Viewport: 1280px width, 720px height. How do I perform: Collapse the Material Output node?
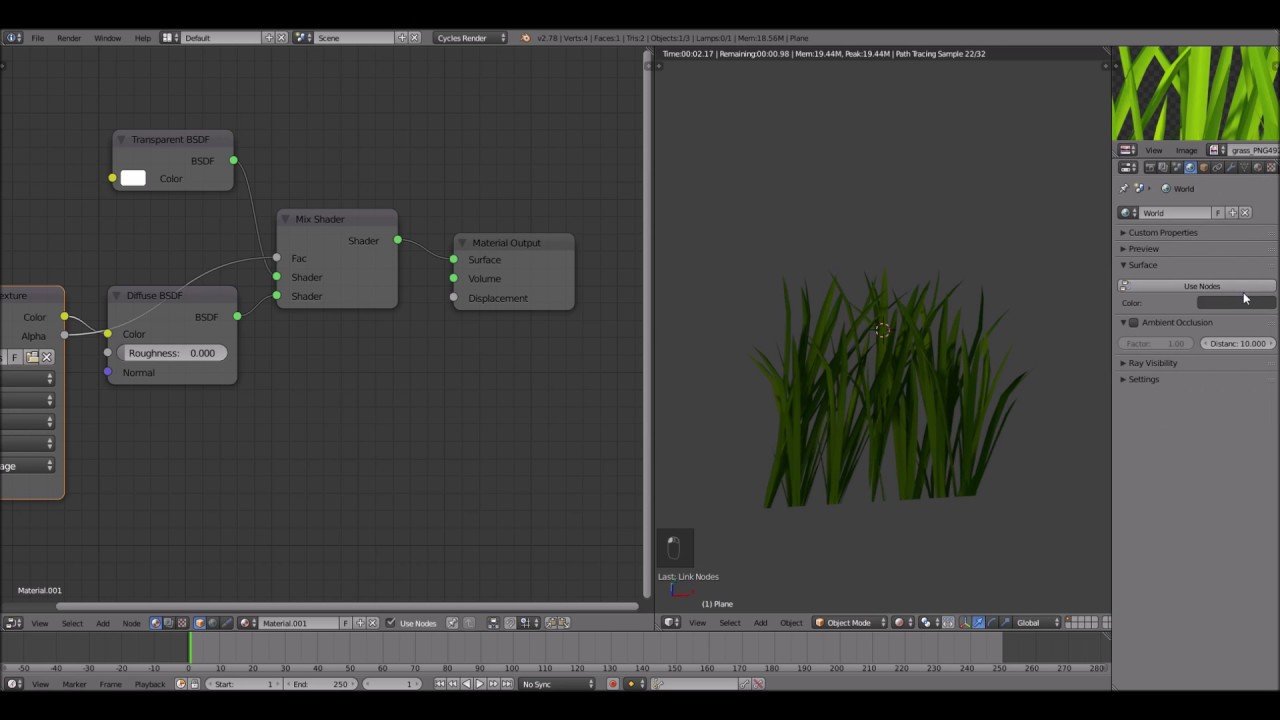[462, 243]
